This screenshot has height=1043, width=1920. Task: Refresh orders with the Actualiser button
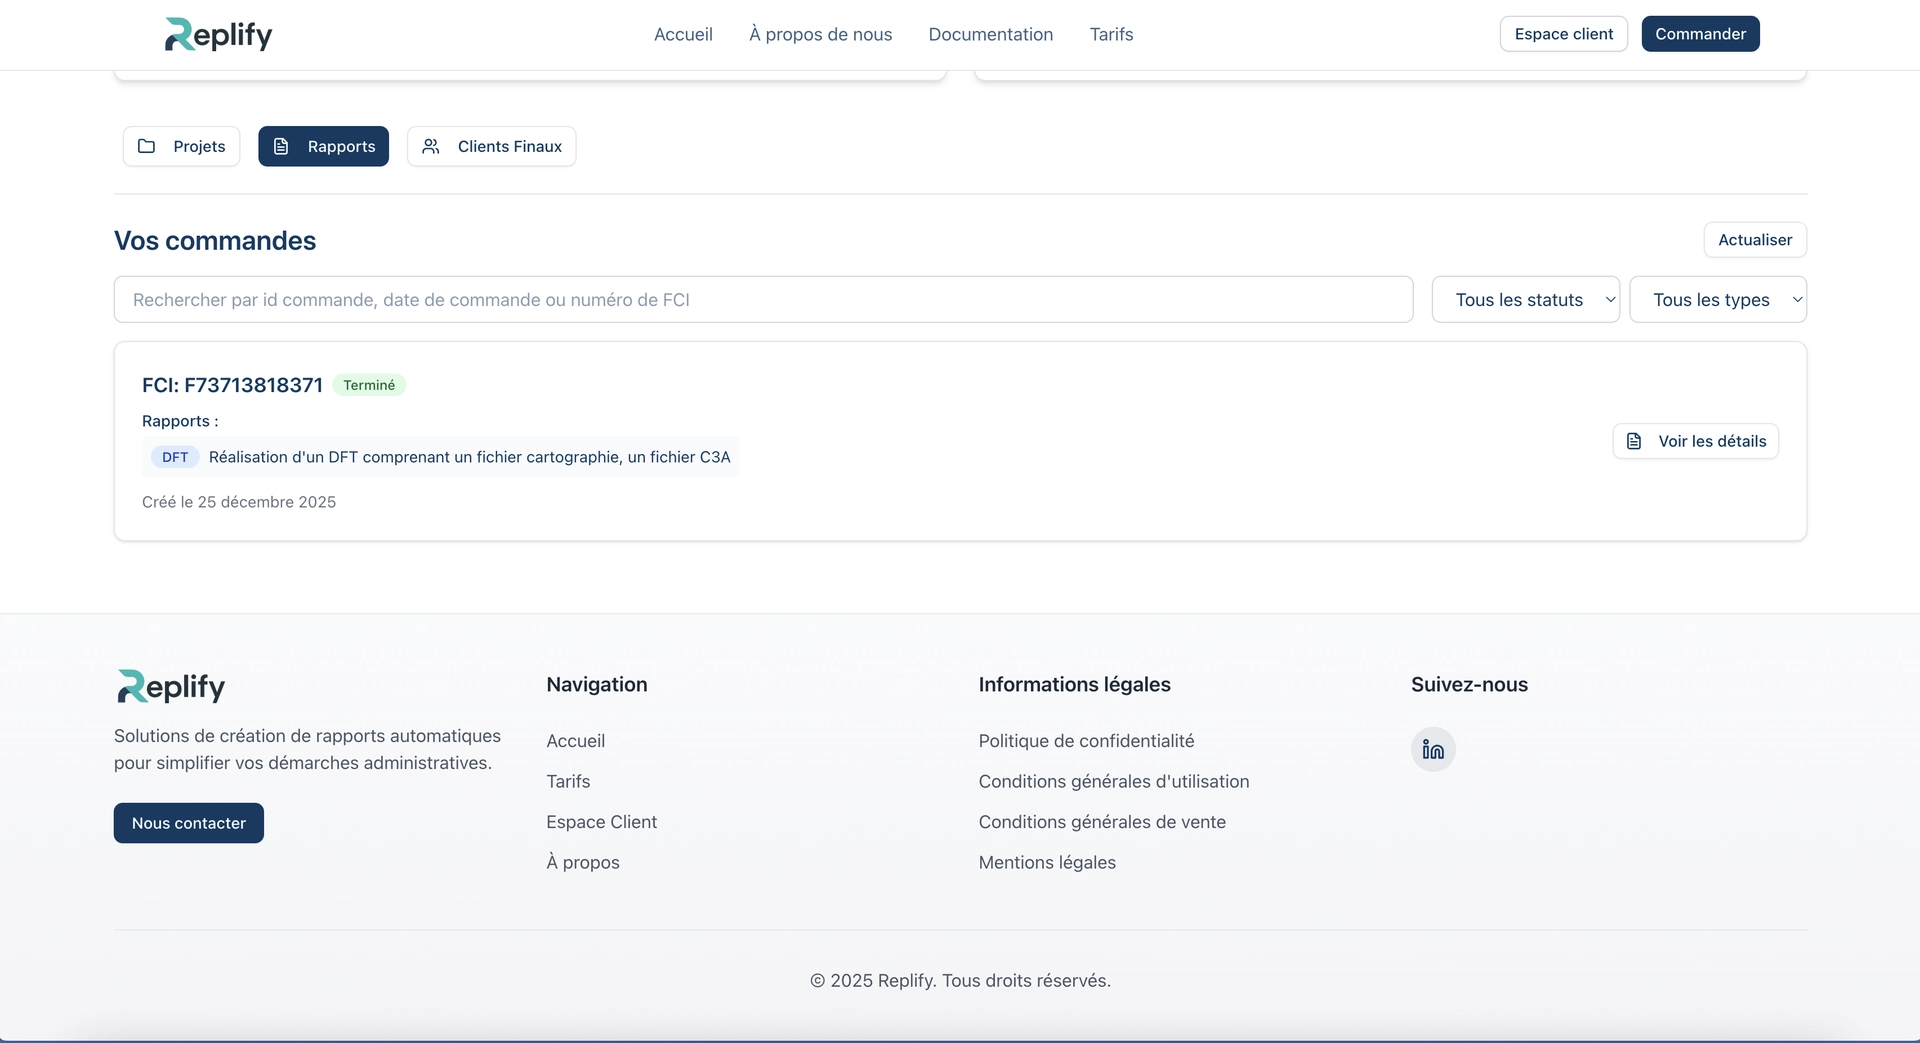pos(1754,240)
